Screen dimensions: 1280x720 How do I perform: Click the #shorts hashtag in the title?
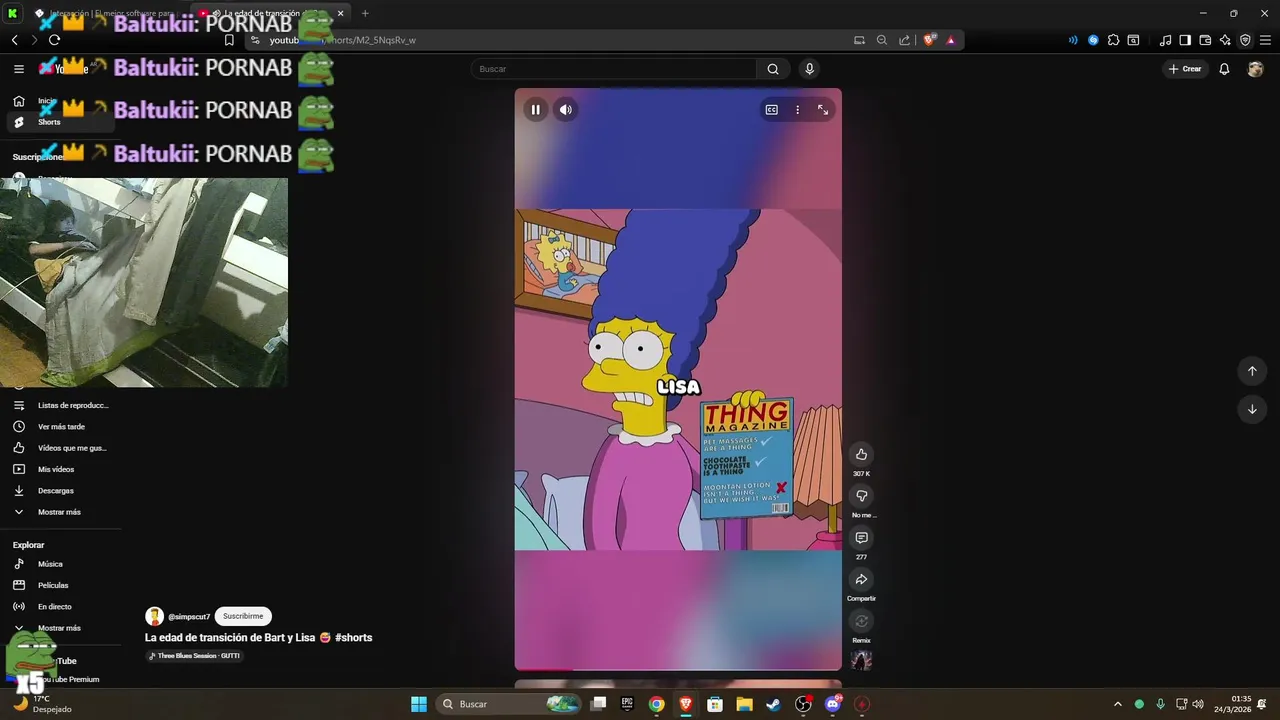pos(354,638)
